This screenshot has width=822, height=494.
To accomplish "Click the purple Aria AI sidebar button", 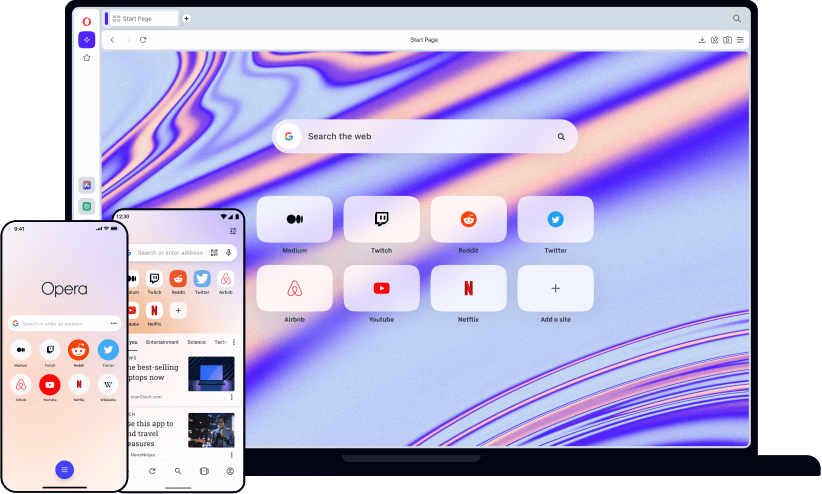I will 86,40.
